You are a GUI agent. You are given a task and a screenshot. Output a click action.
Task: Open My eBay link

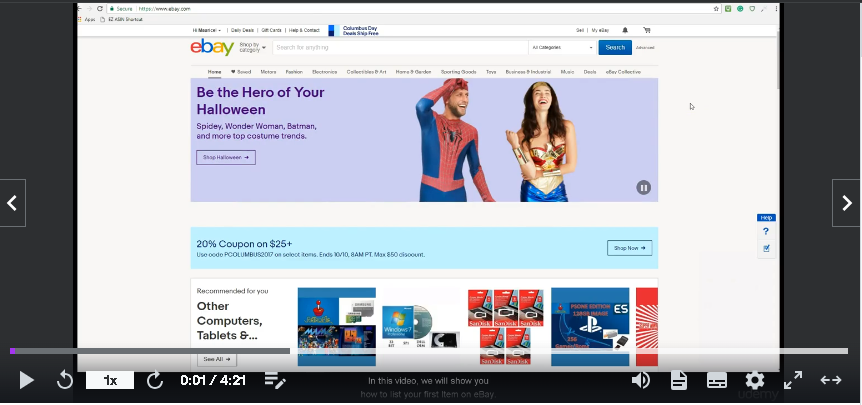[x=600, y=30]
